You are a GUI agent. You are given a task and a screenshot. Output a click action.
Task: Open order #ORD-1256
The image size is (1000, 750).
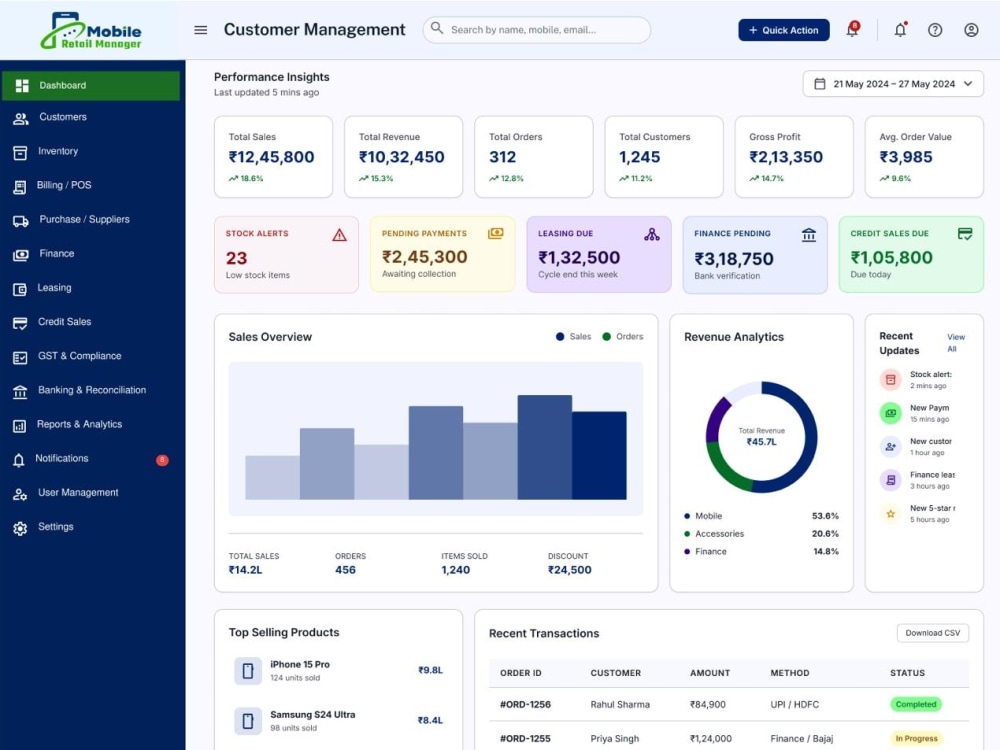pos(525,705)
